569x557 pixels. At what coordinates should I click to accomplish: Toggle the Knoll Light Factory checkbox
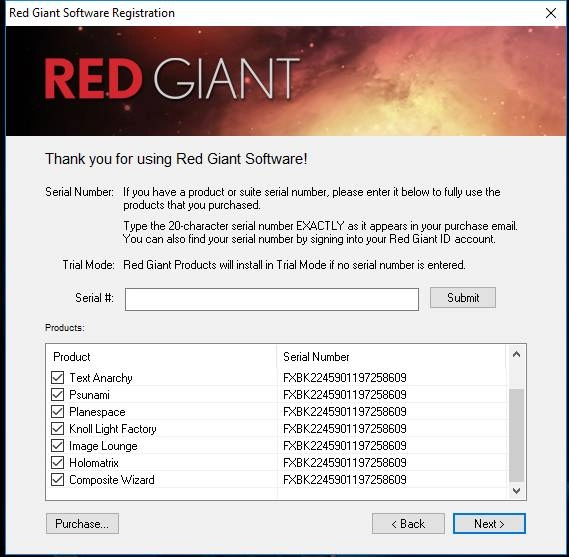57,429
